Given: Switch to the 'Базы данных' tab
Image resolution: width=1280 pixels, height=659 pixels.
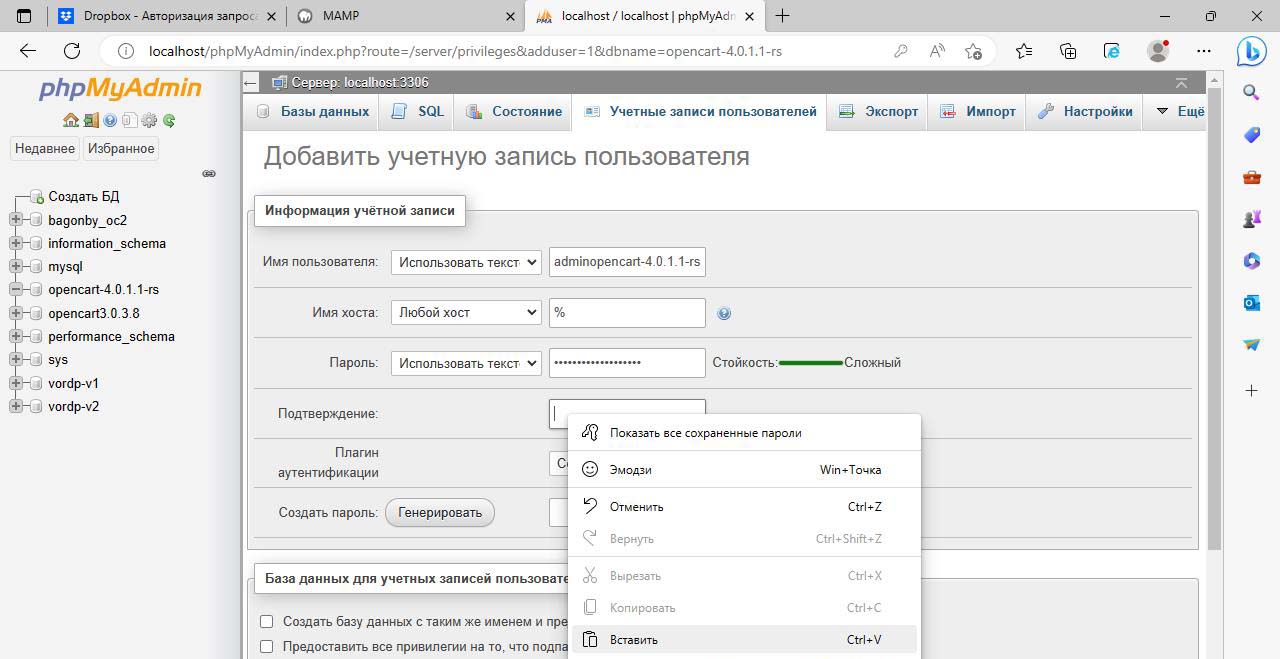Looking at the screenshot, I should coord(312,112).
